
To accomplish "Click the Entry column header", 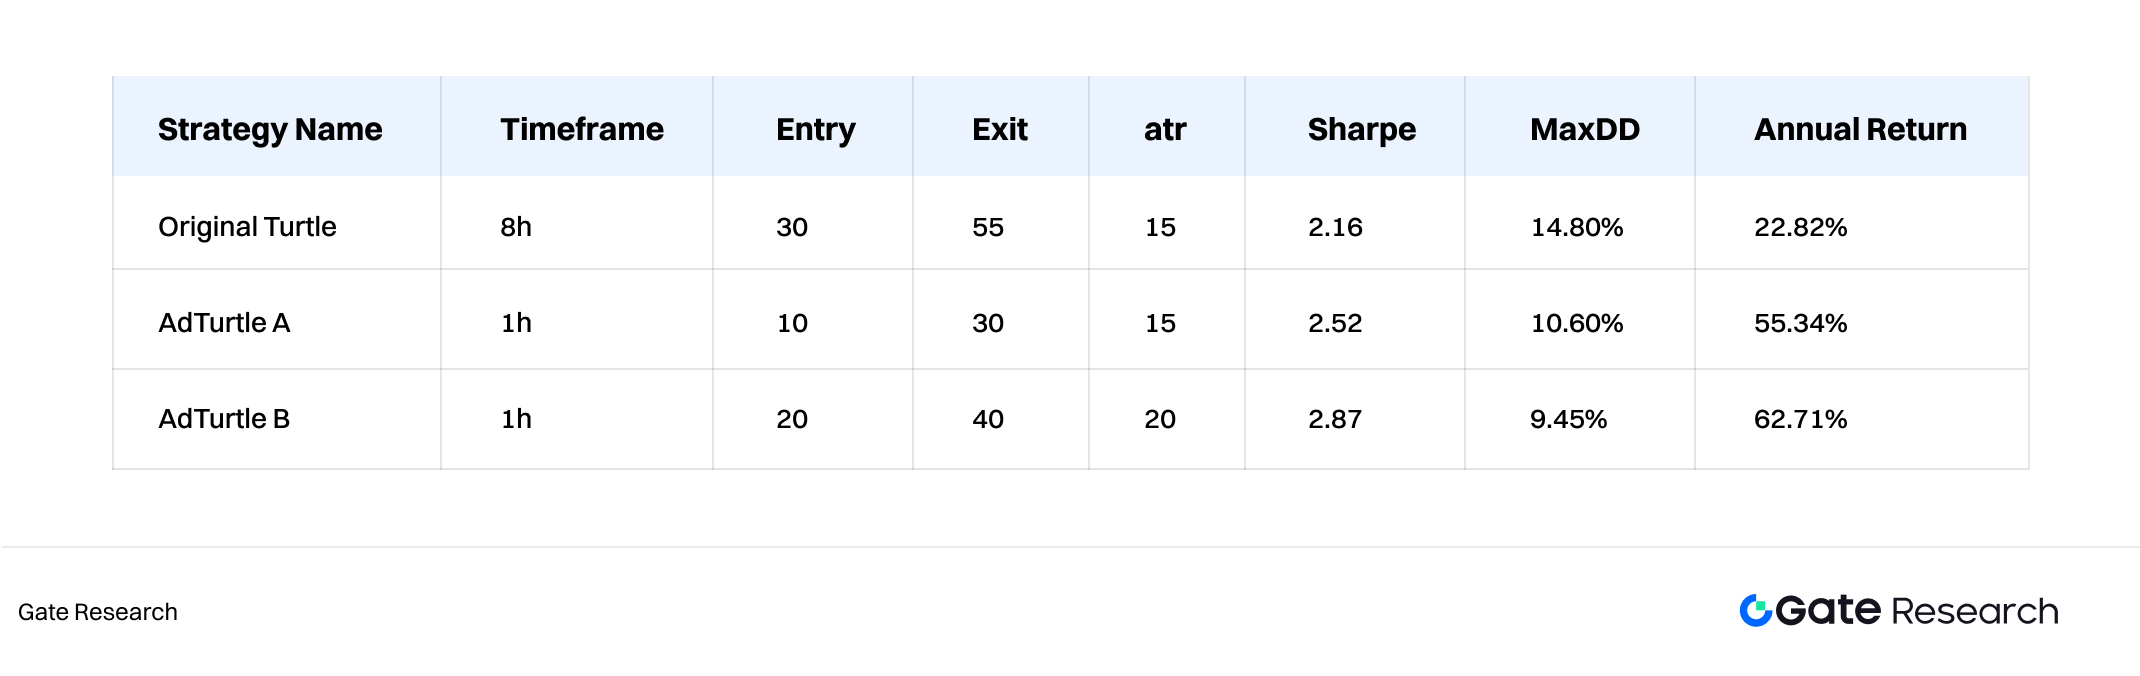I will [x=816, y=130].
